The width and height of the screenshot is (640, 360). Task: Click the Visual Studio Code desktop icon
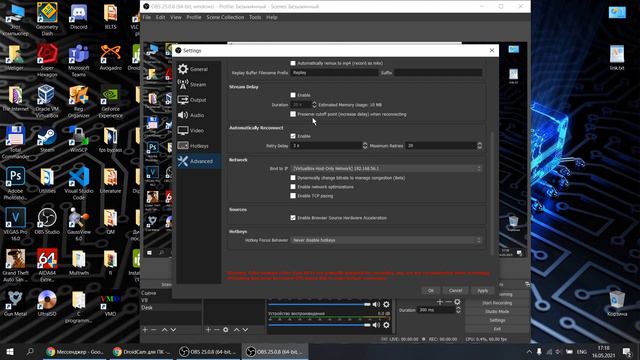[78, 182]
